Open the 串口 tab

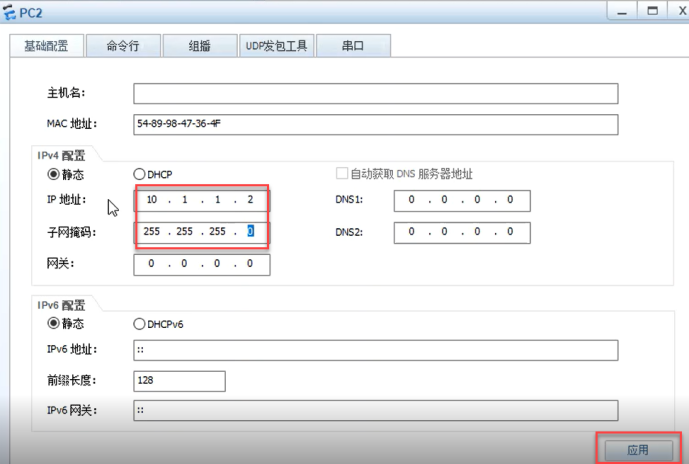353,46
